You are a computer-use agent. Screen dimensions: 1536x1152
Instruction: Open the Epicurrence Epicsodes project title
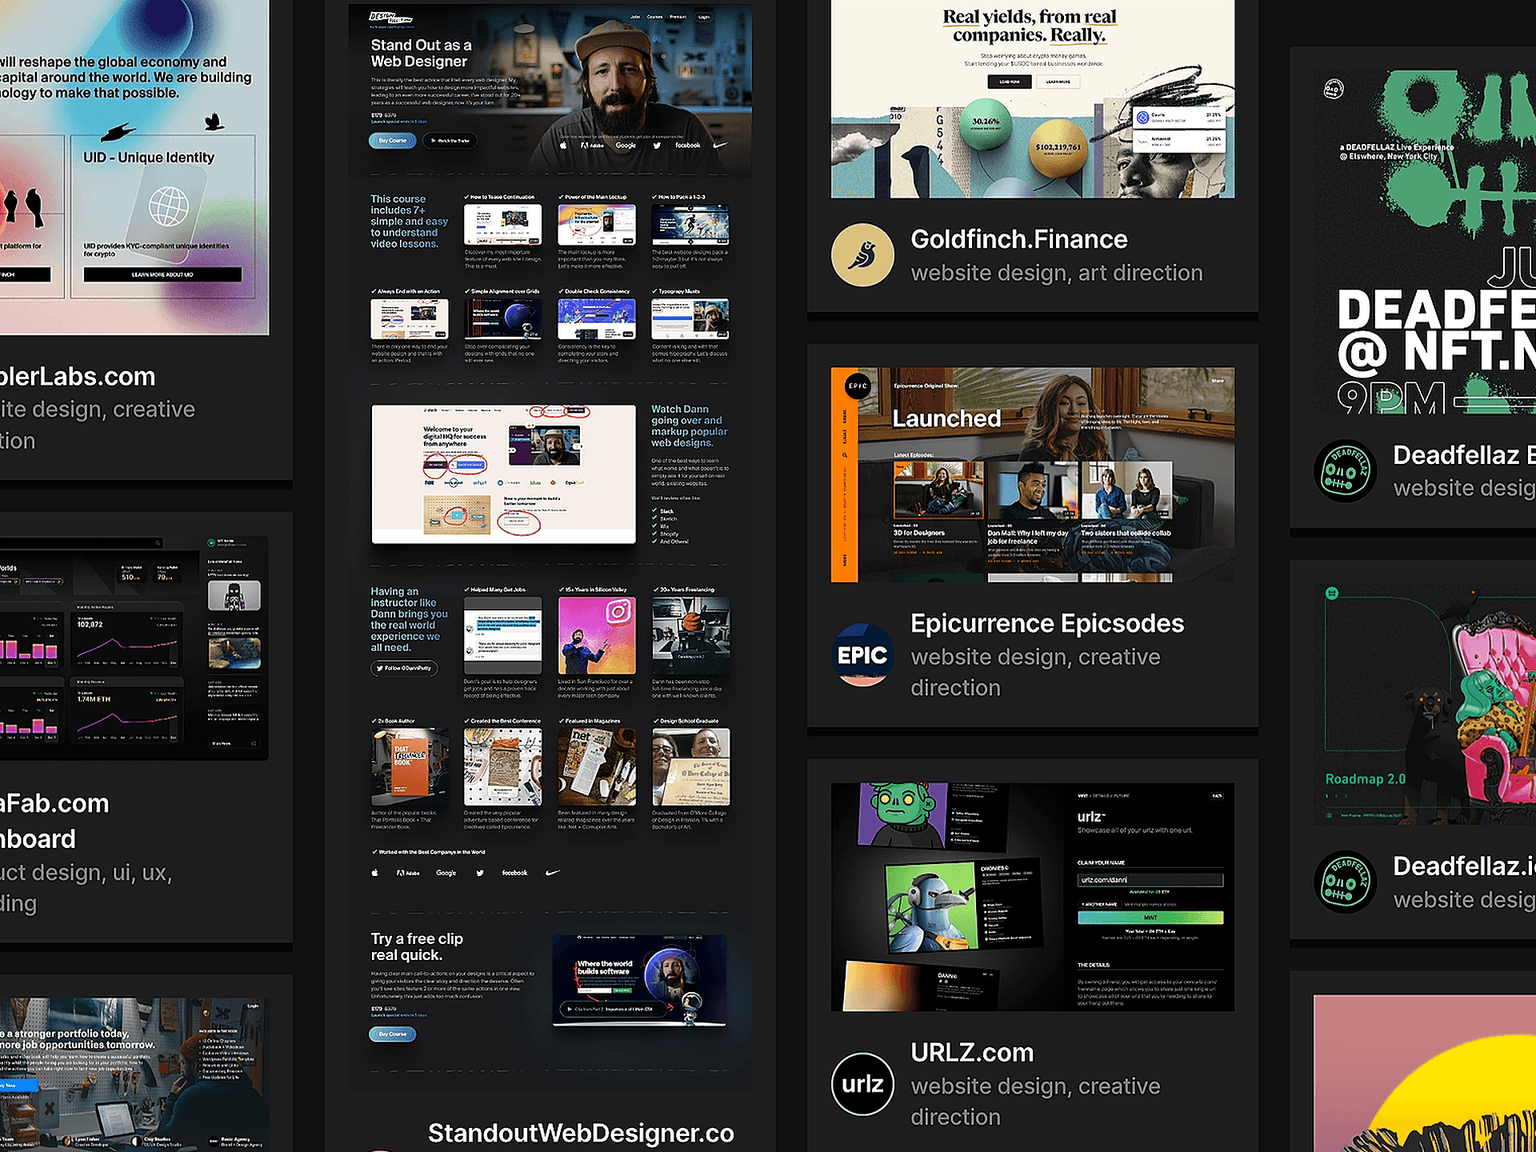(1047, 624)
